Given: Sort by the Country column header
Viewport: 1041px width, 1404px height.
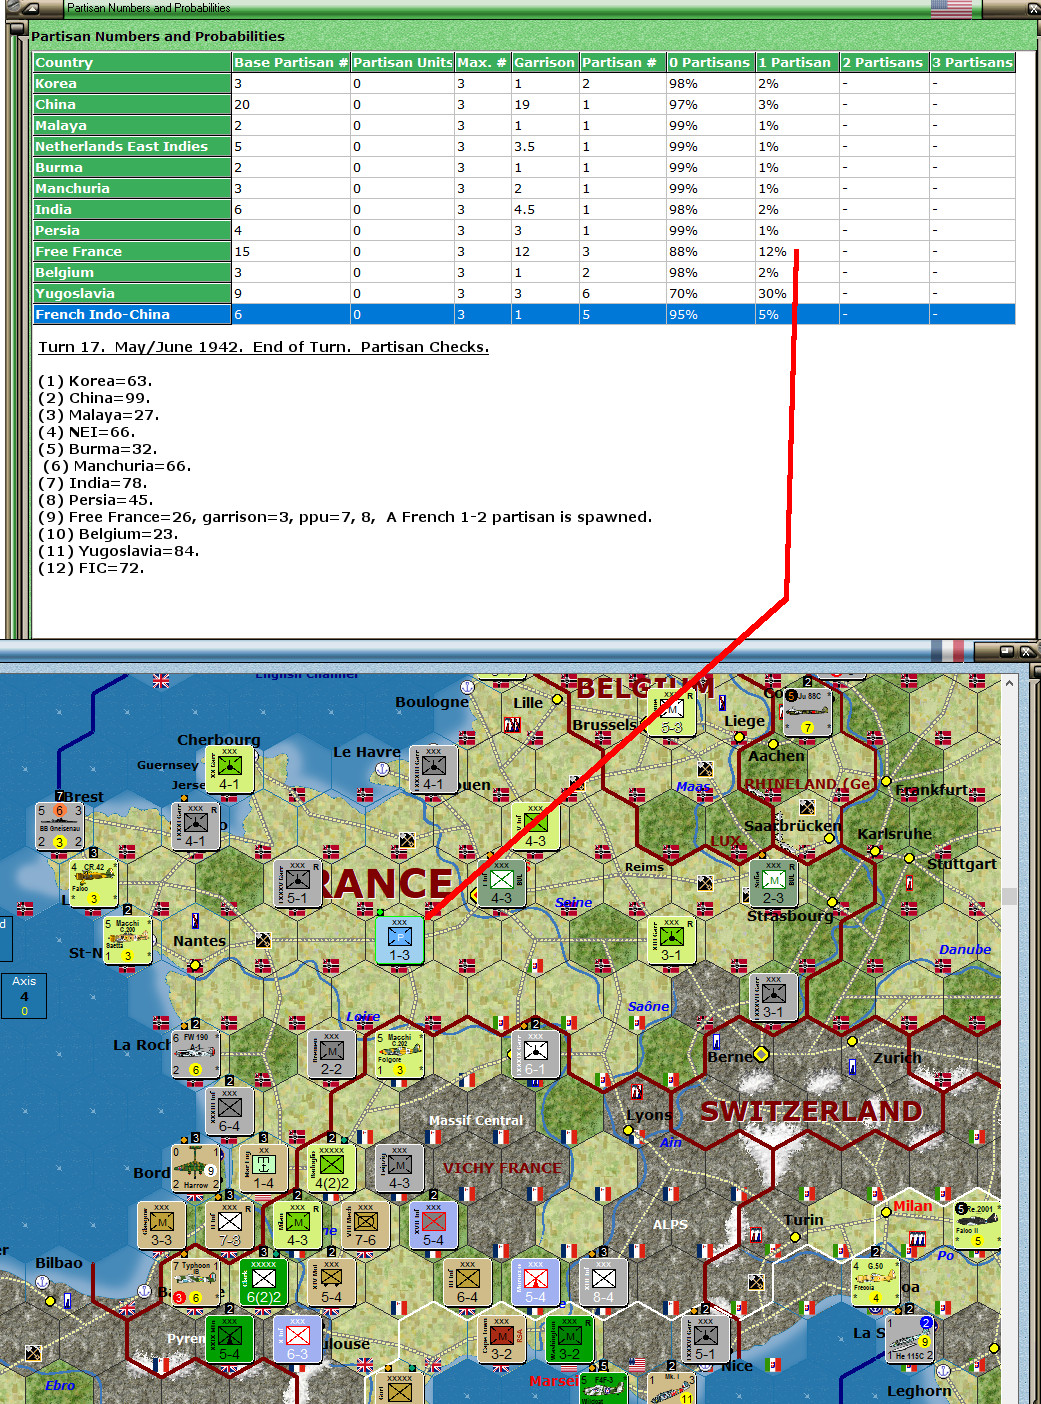Looking at the screenshot, I should click(132, 62).
